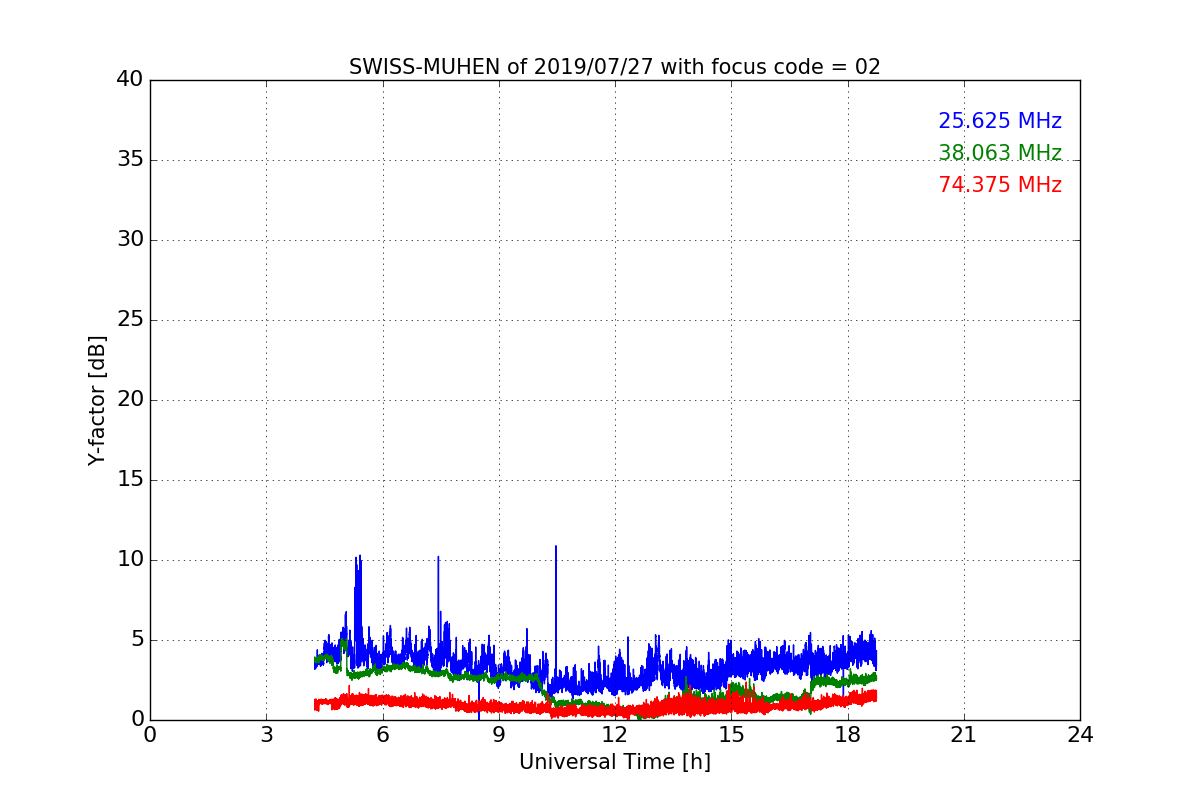Image resolution: width=1200 pixels, height=800 pixels.
Task: Select the red 74.375 MHz legend label
Action: pyautogui.click(x=1000, y=185)
